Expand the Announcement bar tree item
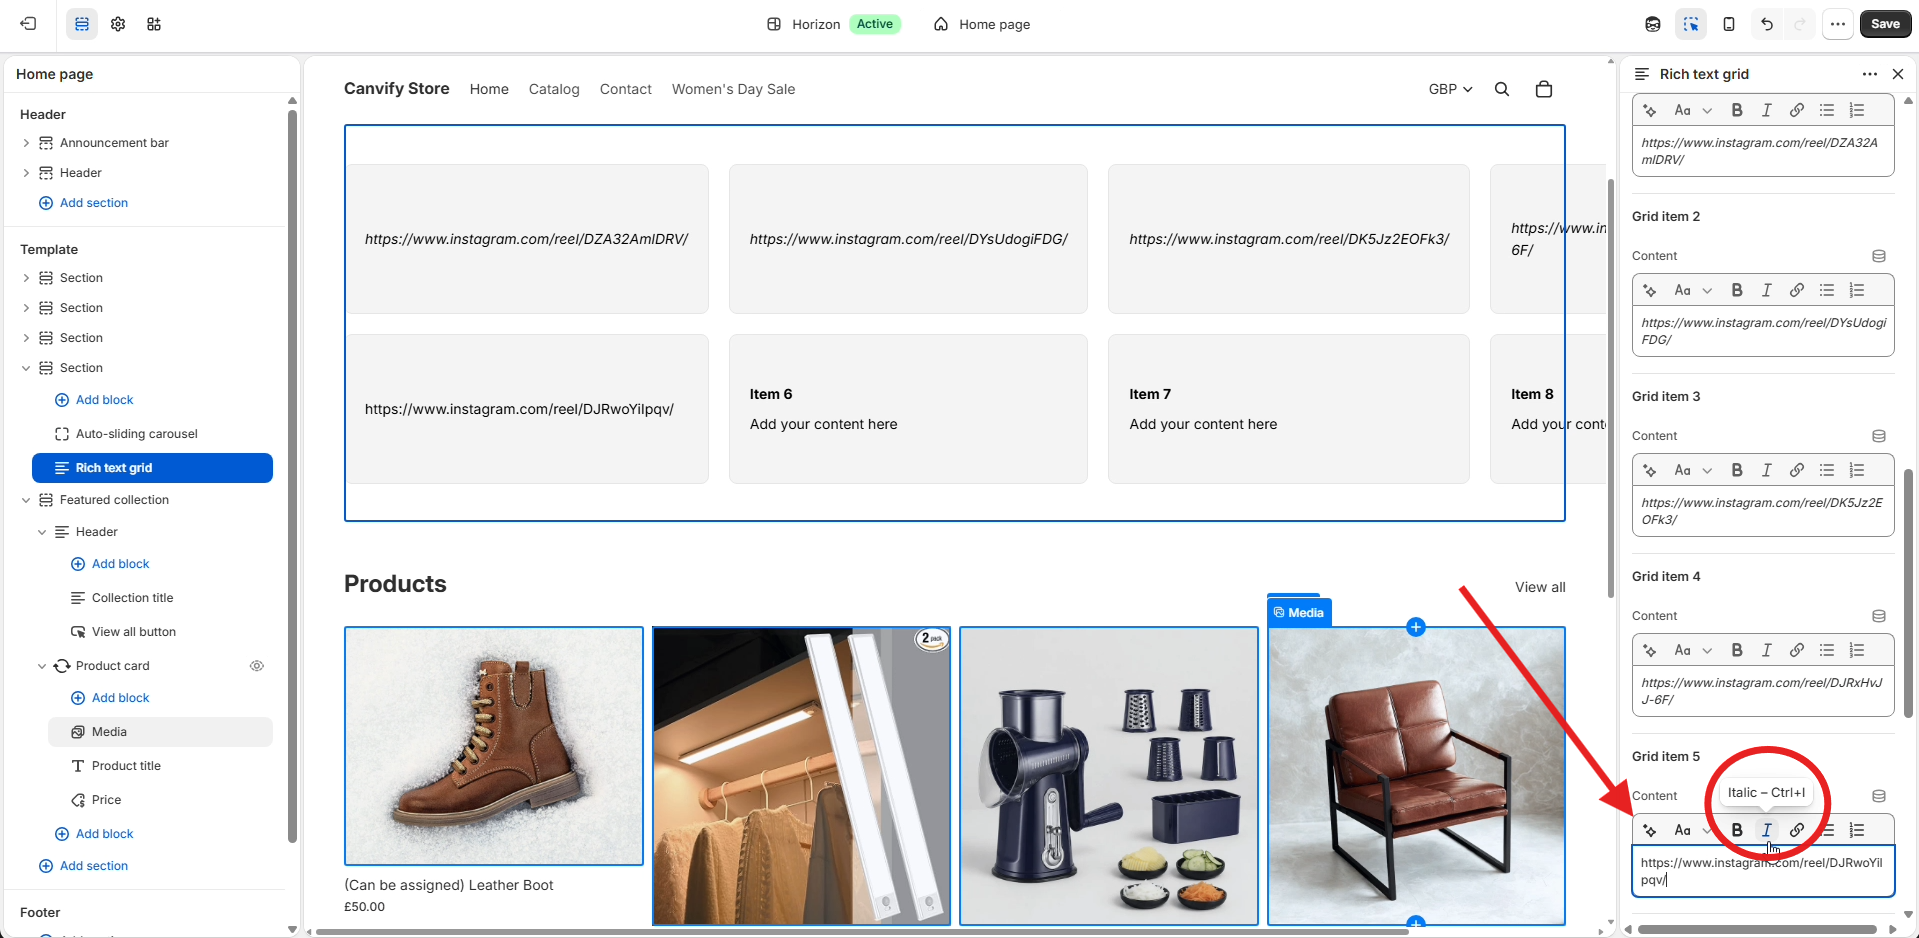The height and width of the screenshot is (938, 1919). (x=26, y=143)
